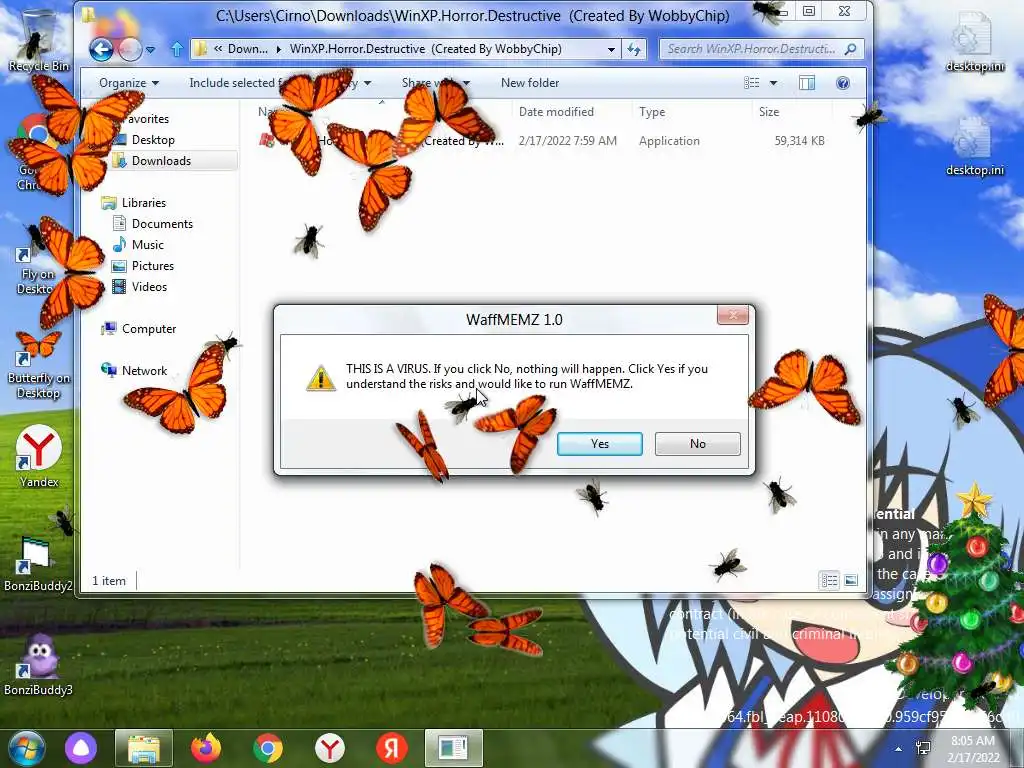The width and height of the screenshot is (1024, 768).
Task: Open the last running app taskbar button
Action: 454,748
